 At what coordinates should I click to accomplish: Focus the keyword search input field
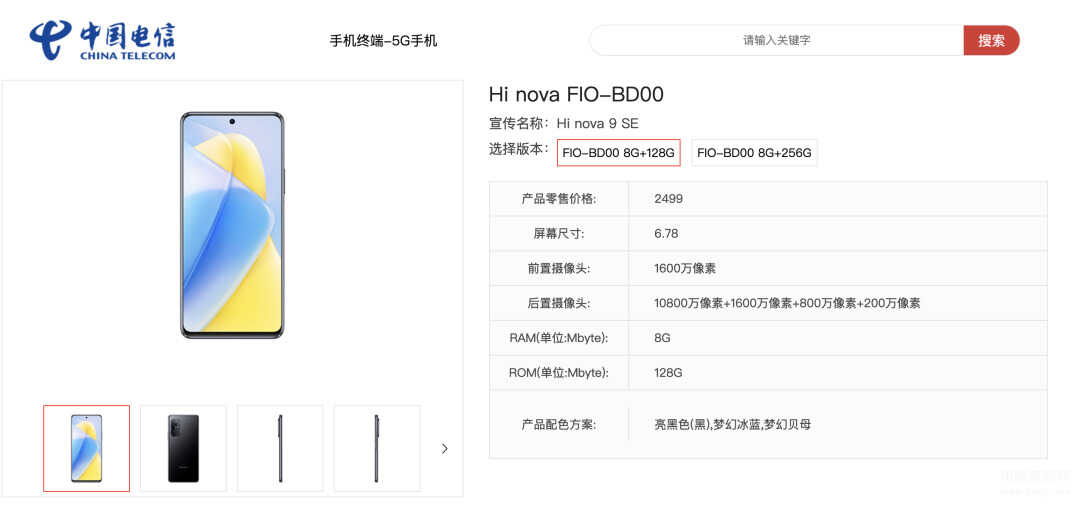coord(776,40)
